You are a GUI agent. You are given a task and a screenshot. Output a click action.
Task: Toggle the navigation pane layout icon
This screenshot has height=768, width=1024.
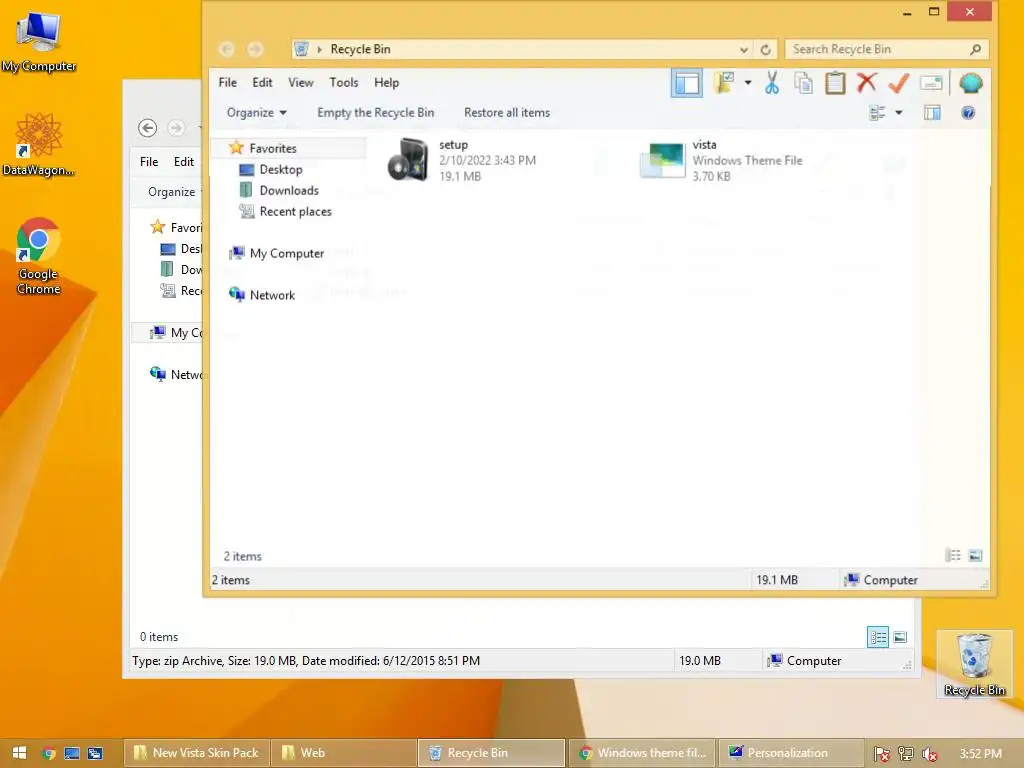point(686,83)
